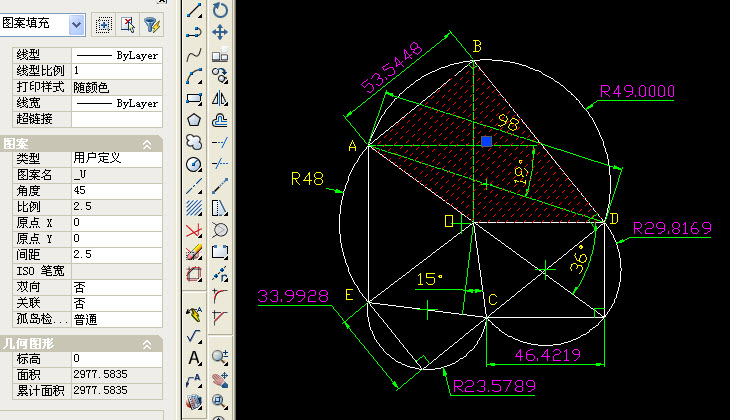Select the Move tool
Viewport: 730px width, 420px height.
tap(220, 32)
